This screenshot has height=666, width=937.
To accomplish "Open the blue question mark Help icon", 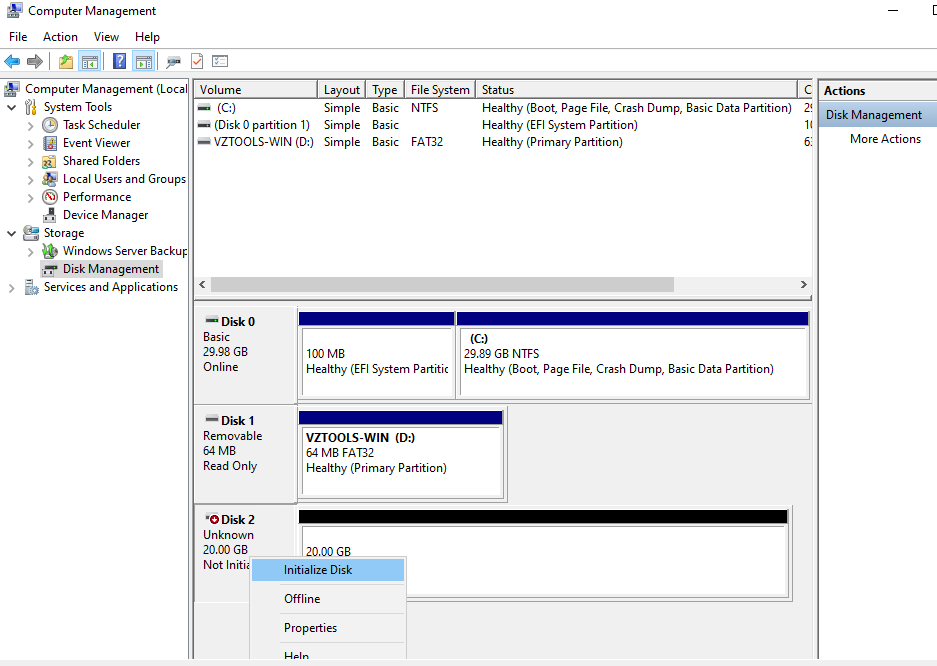I will pyautogui.click(x=120, y=61).
